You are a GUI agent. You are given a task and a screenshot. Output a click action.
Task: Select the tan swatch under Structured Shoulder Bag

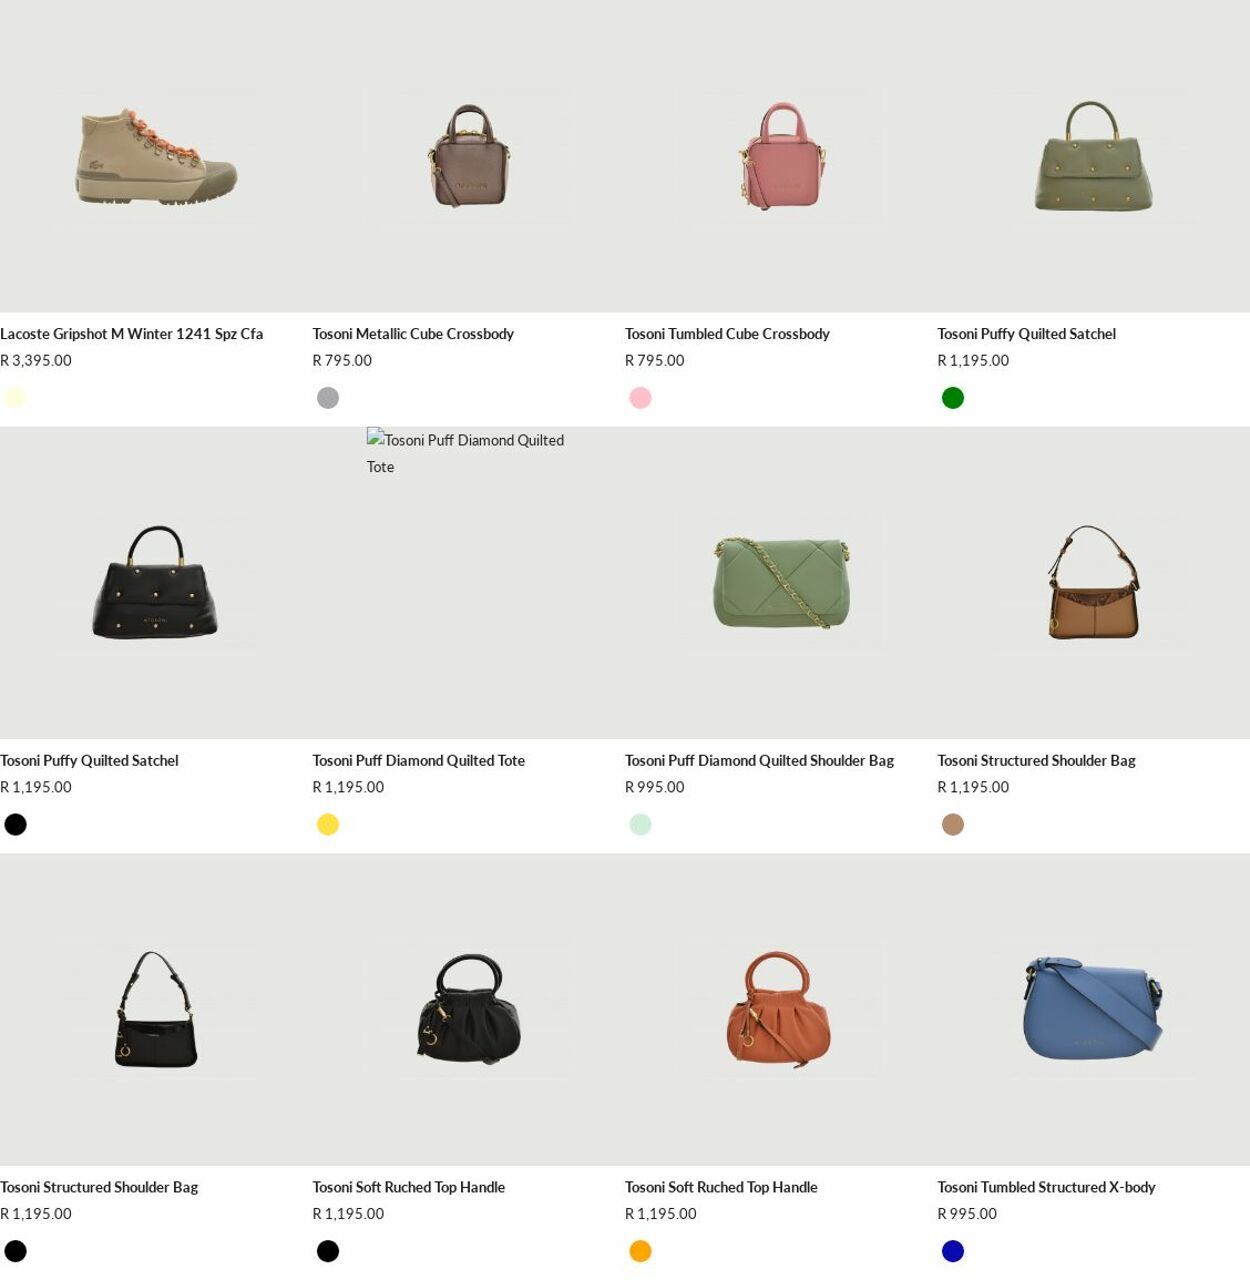pyautogui.click(x=953, y=825)
